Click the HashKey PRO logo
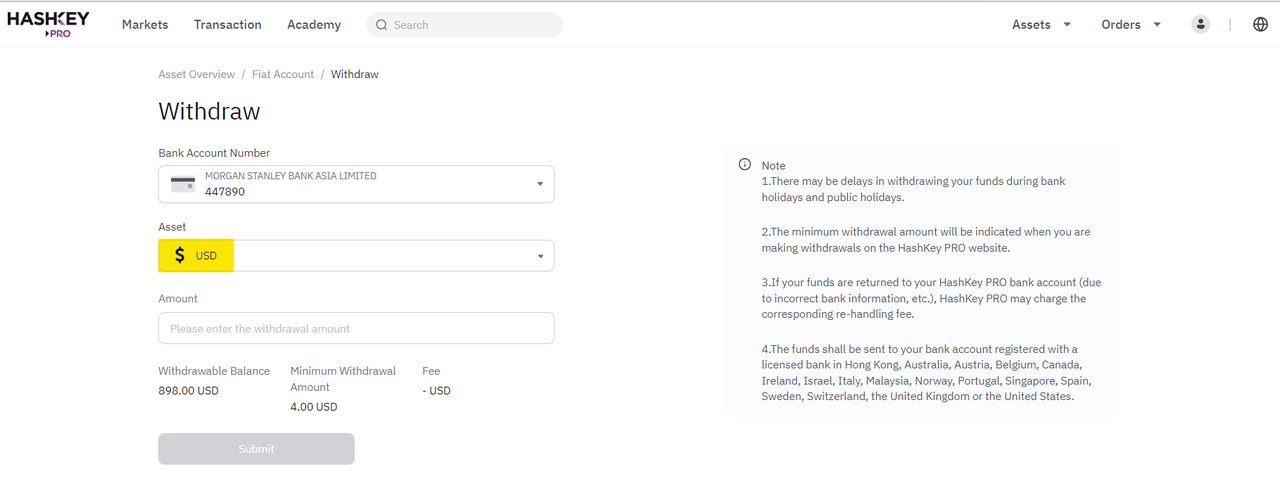This screenshot has width=1280, height=483. click(48, 24)
